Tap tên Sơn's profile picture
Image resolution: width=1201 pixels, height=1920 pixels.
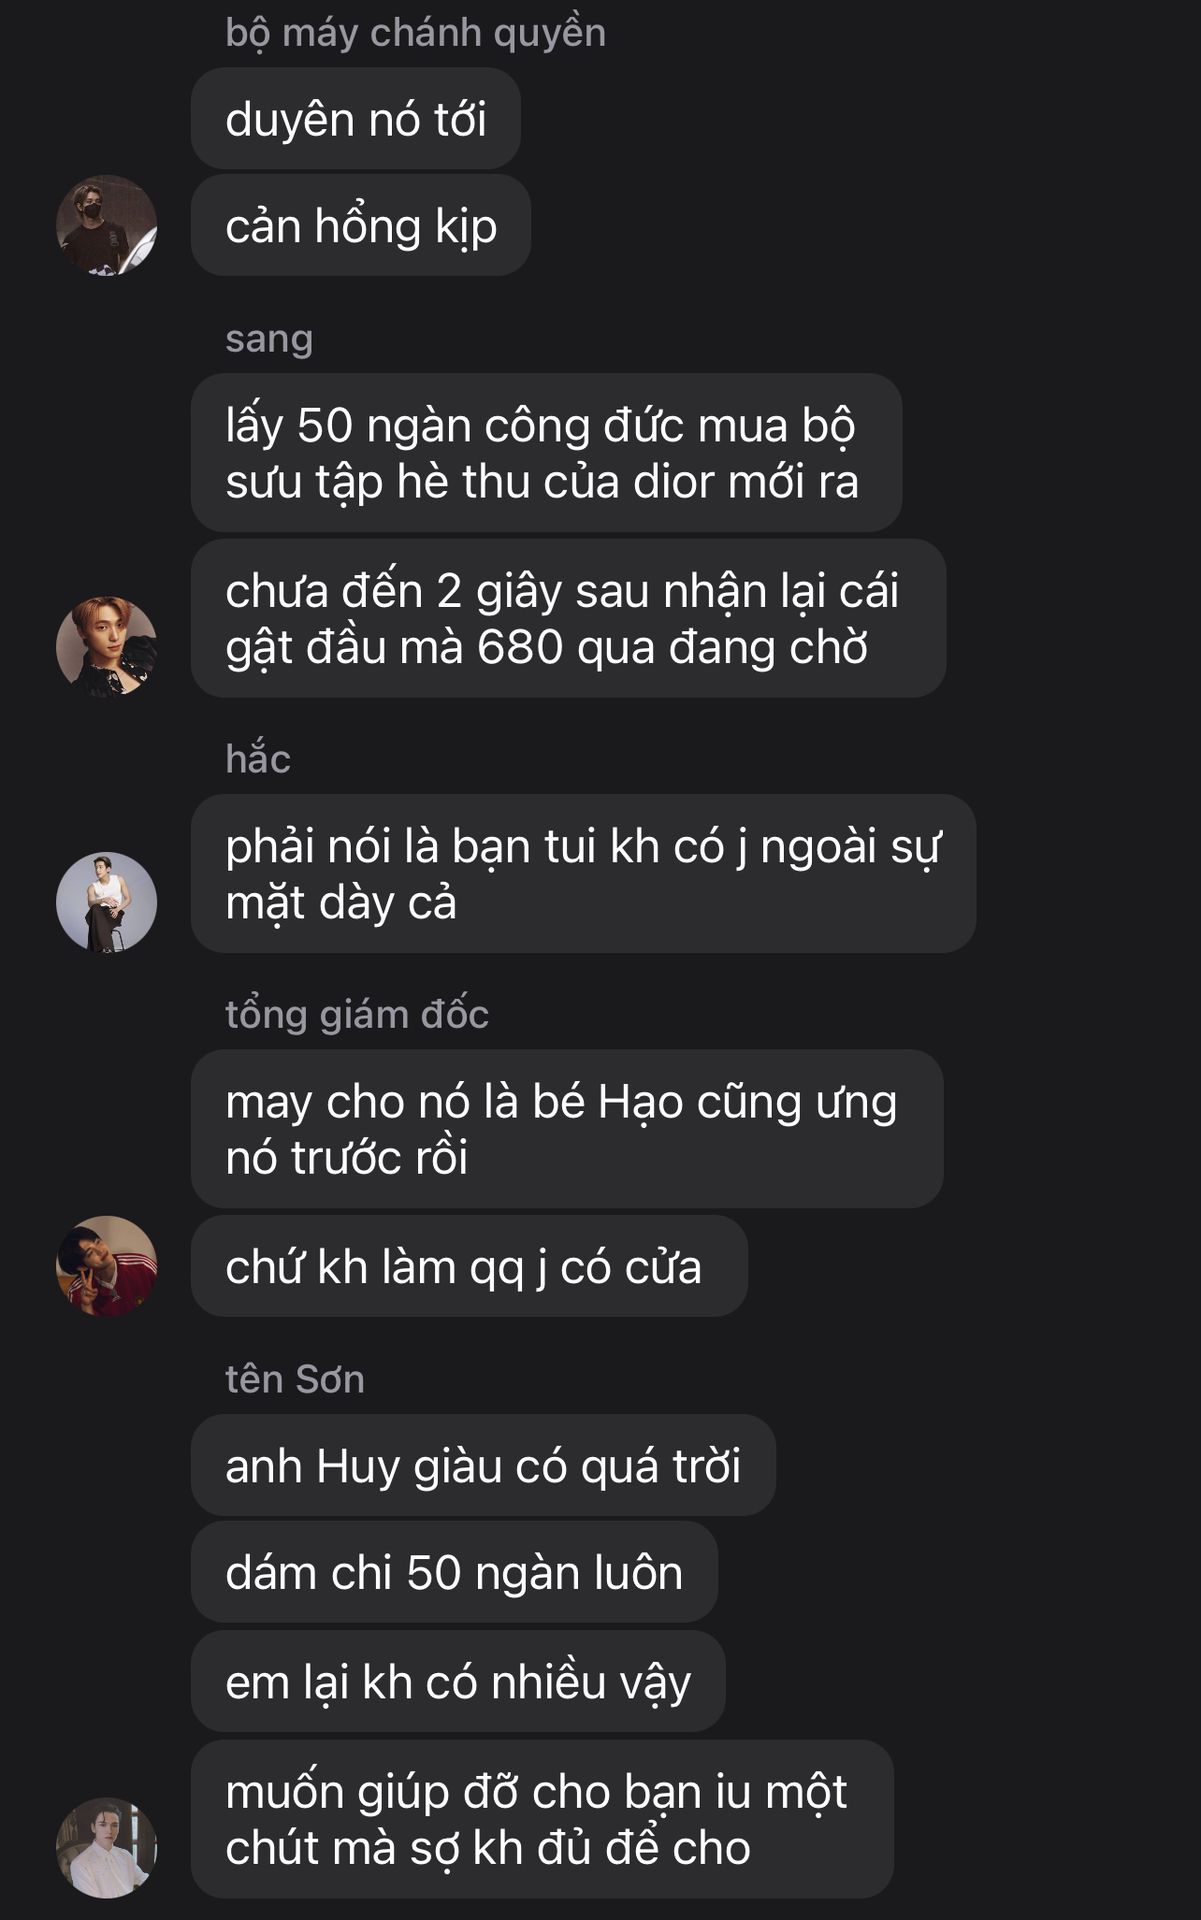click(x=106, y=1847)
